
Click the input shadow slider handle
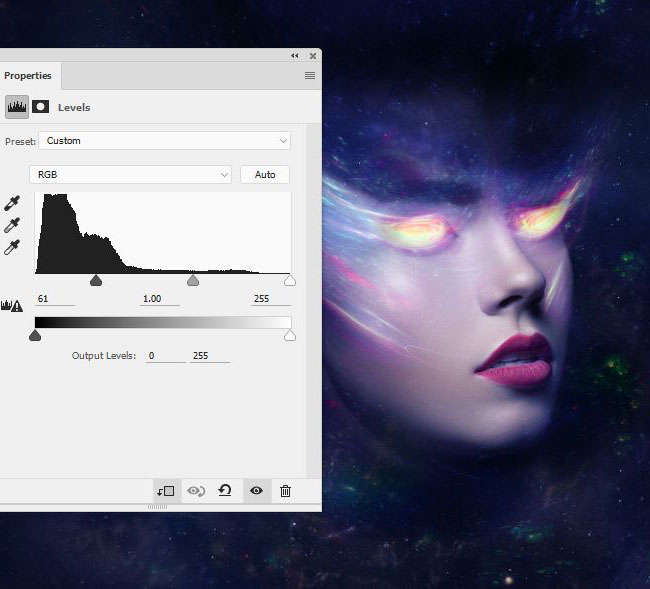[x=96, y=281]
